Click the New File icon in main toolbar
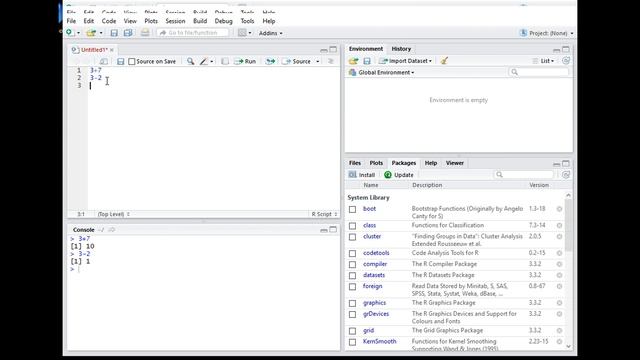Viewport: 640px width, 360px height. [x=70, y=33]
